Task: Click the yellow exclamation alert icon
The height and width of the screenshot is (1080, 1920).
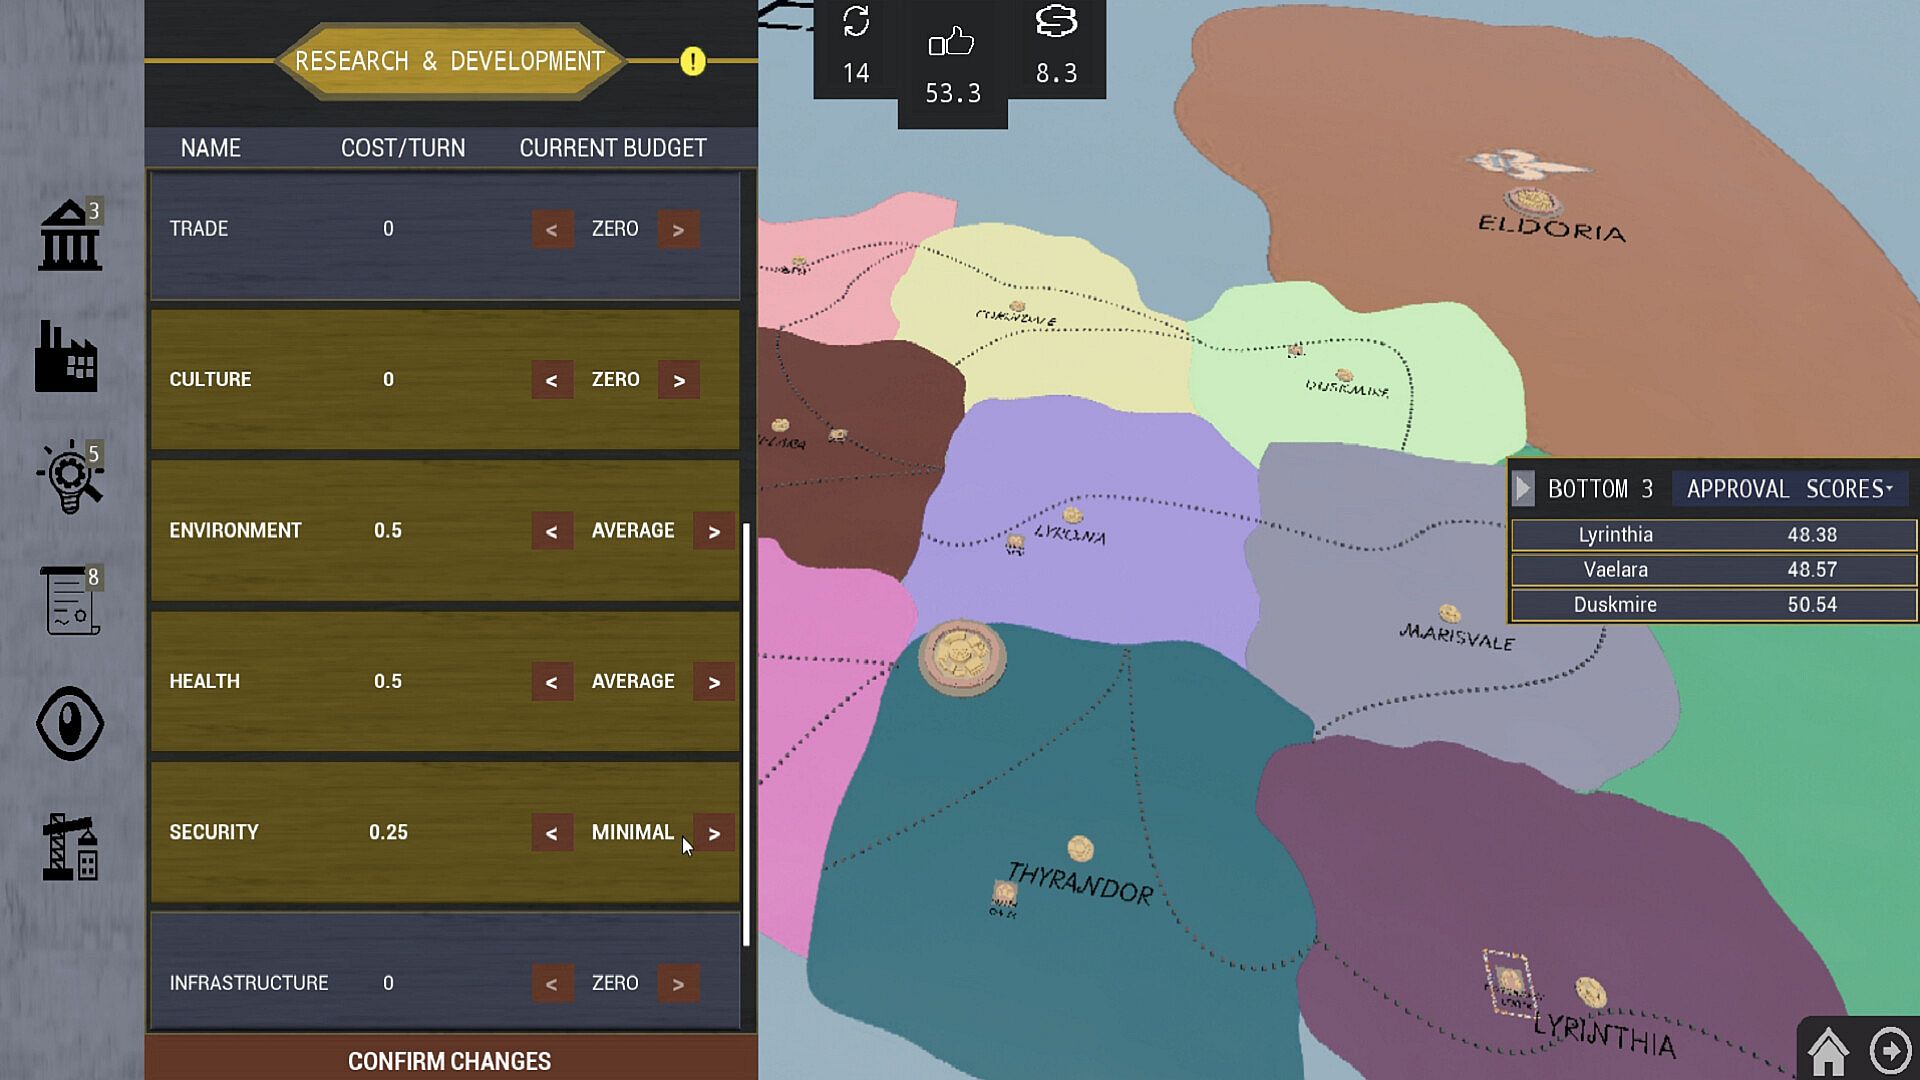Action: 693,62
